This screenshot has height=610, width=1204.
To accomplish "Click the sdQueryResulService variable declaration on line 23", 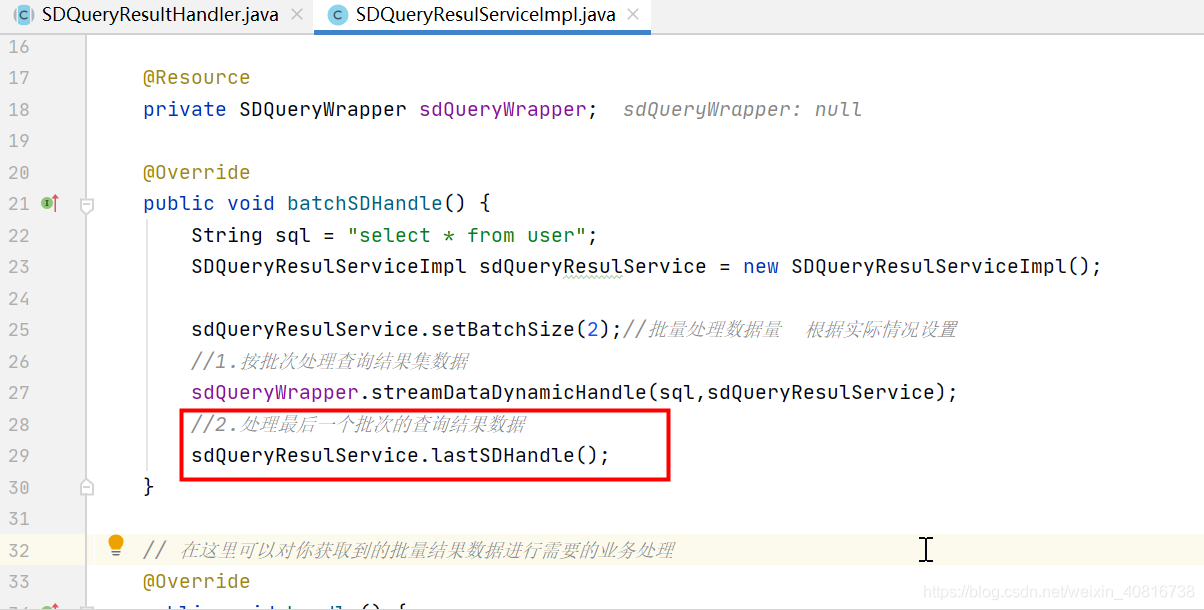I will [x=593, y=266].
